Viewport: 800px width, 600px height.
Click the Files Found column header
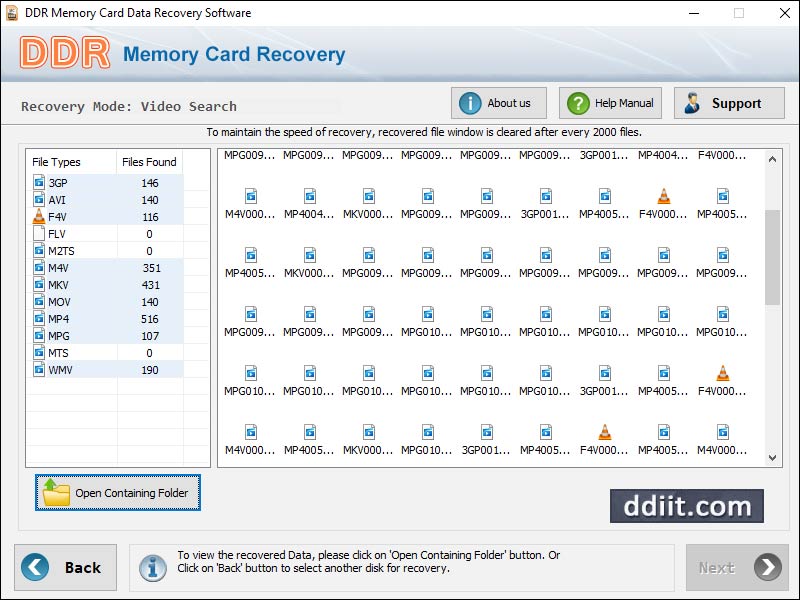149,162
